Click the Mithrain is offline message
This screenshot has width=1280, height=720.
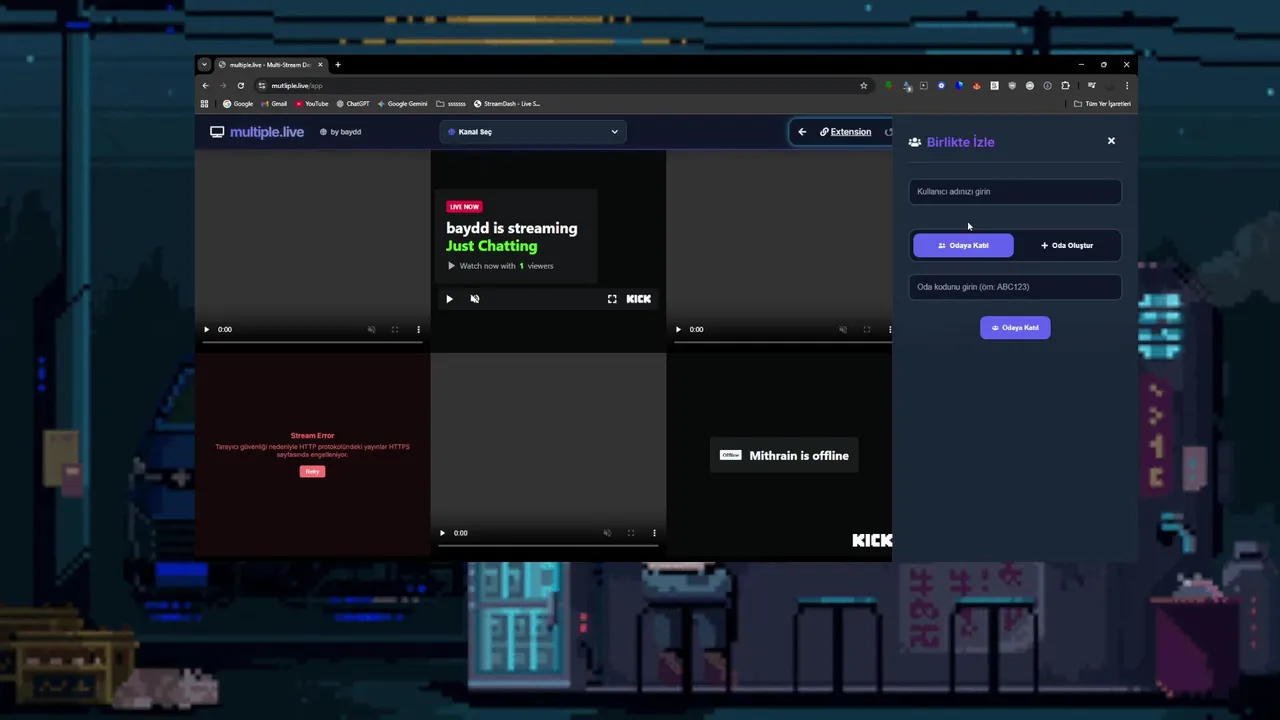coord(784,455)
